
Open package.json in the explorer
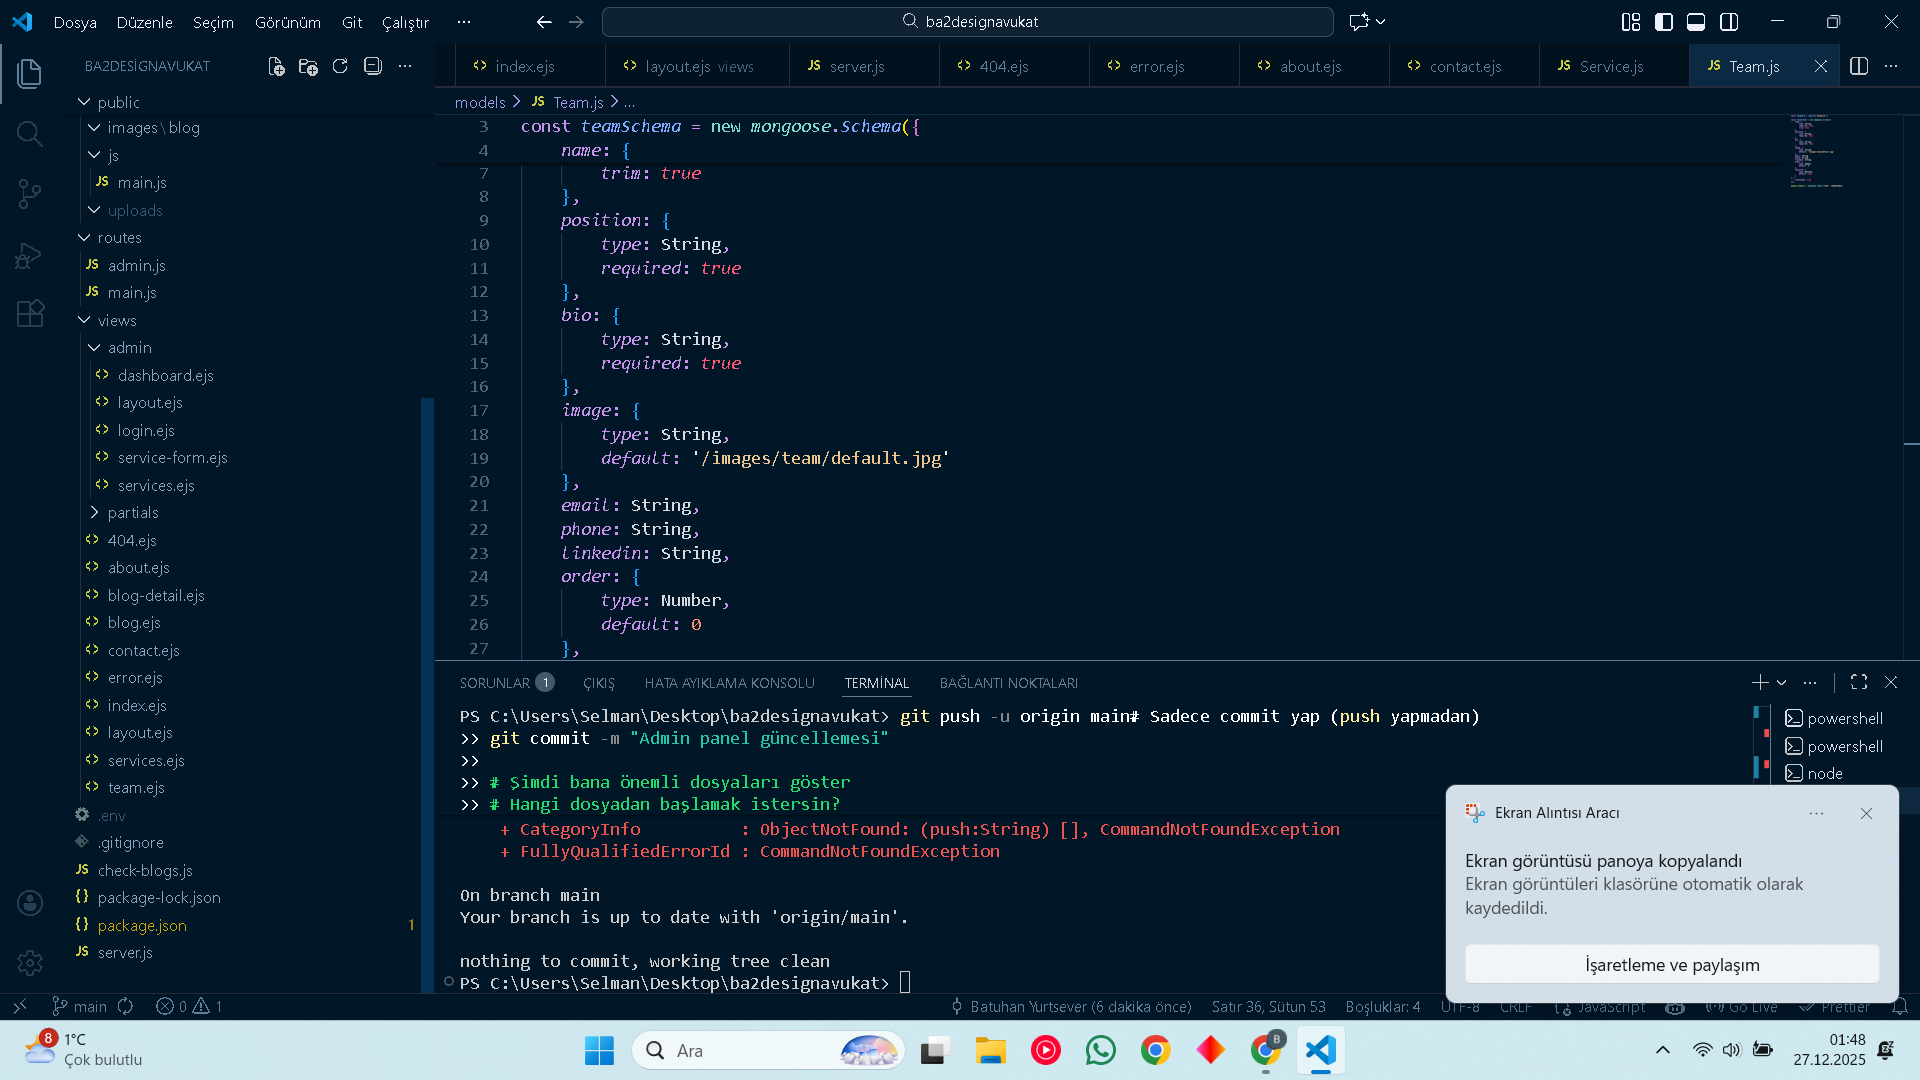coord(142,925)
